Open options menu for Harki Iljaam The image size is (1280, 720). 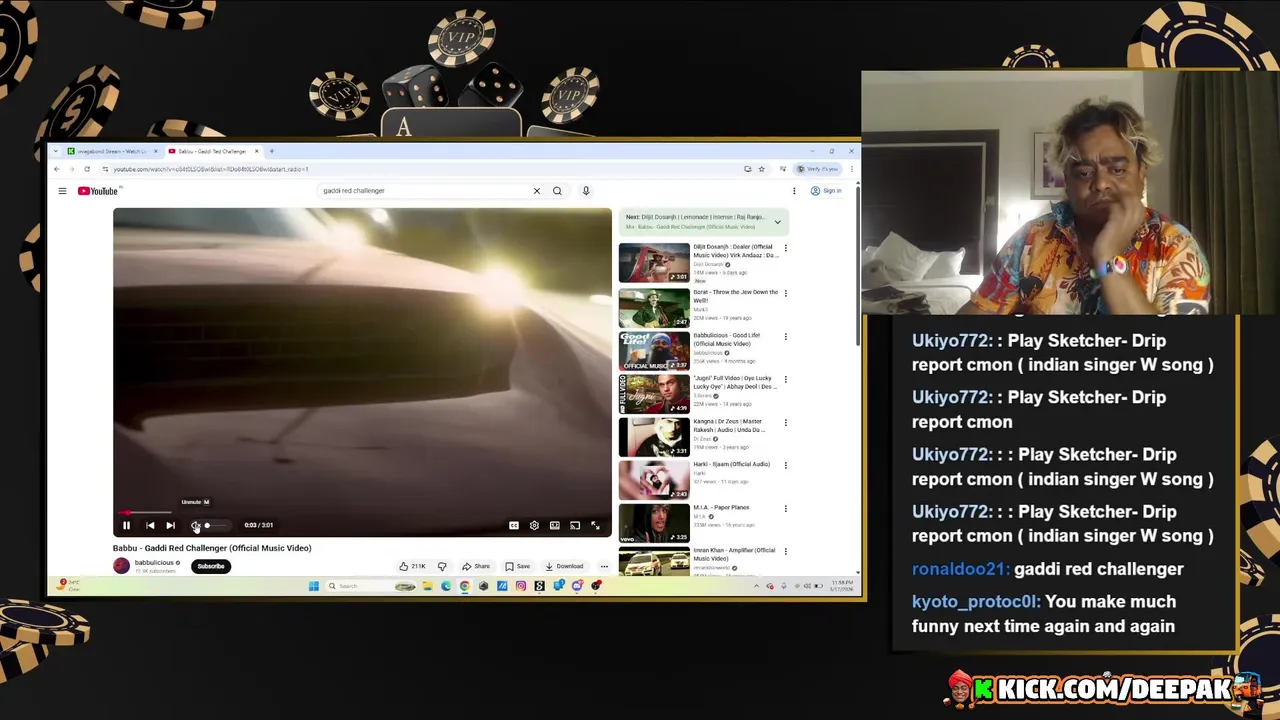coord(785,465)
